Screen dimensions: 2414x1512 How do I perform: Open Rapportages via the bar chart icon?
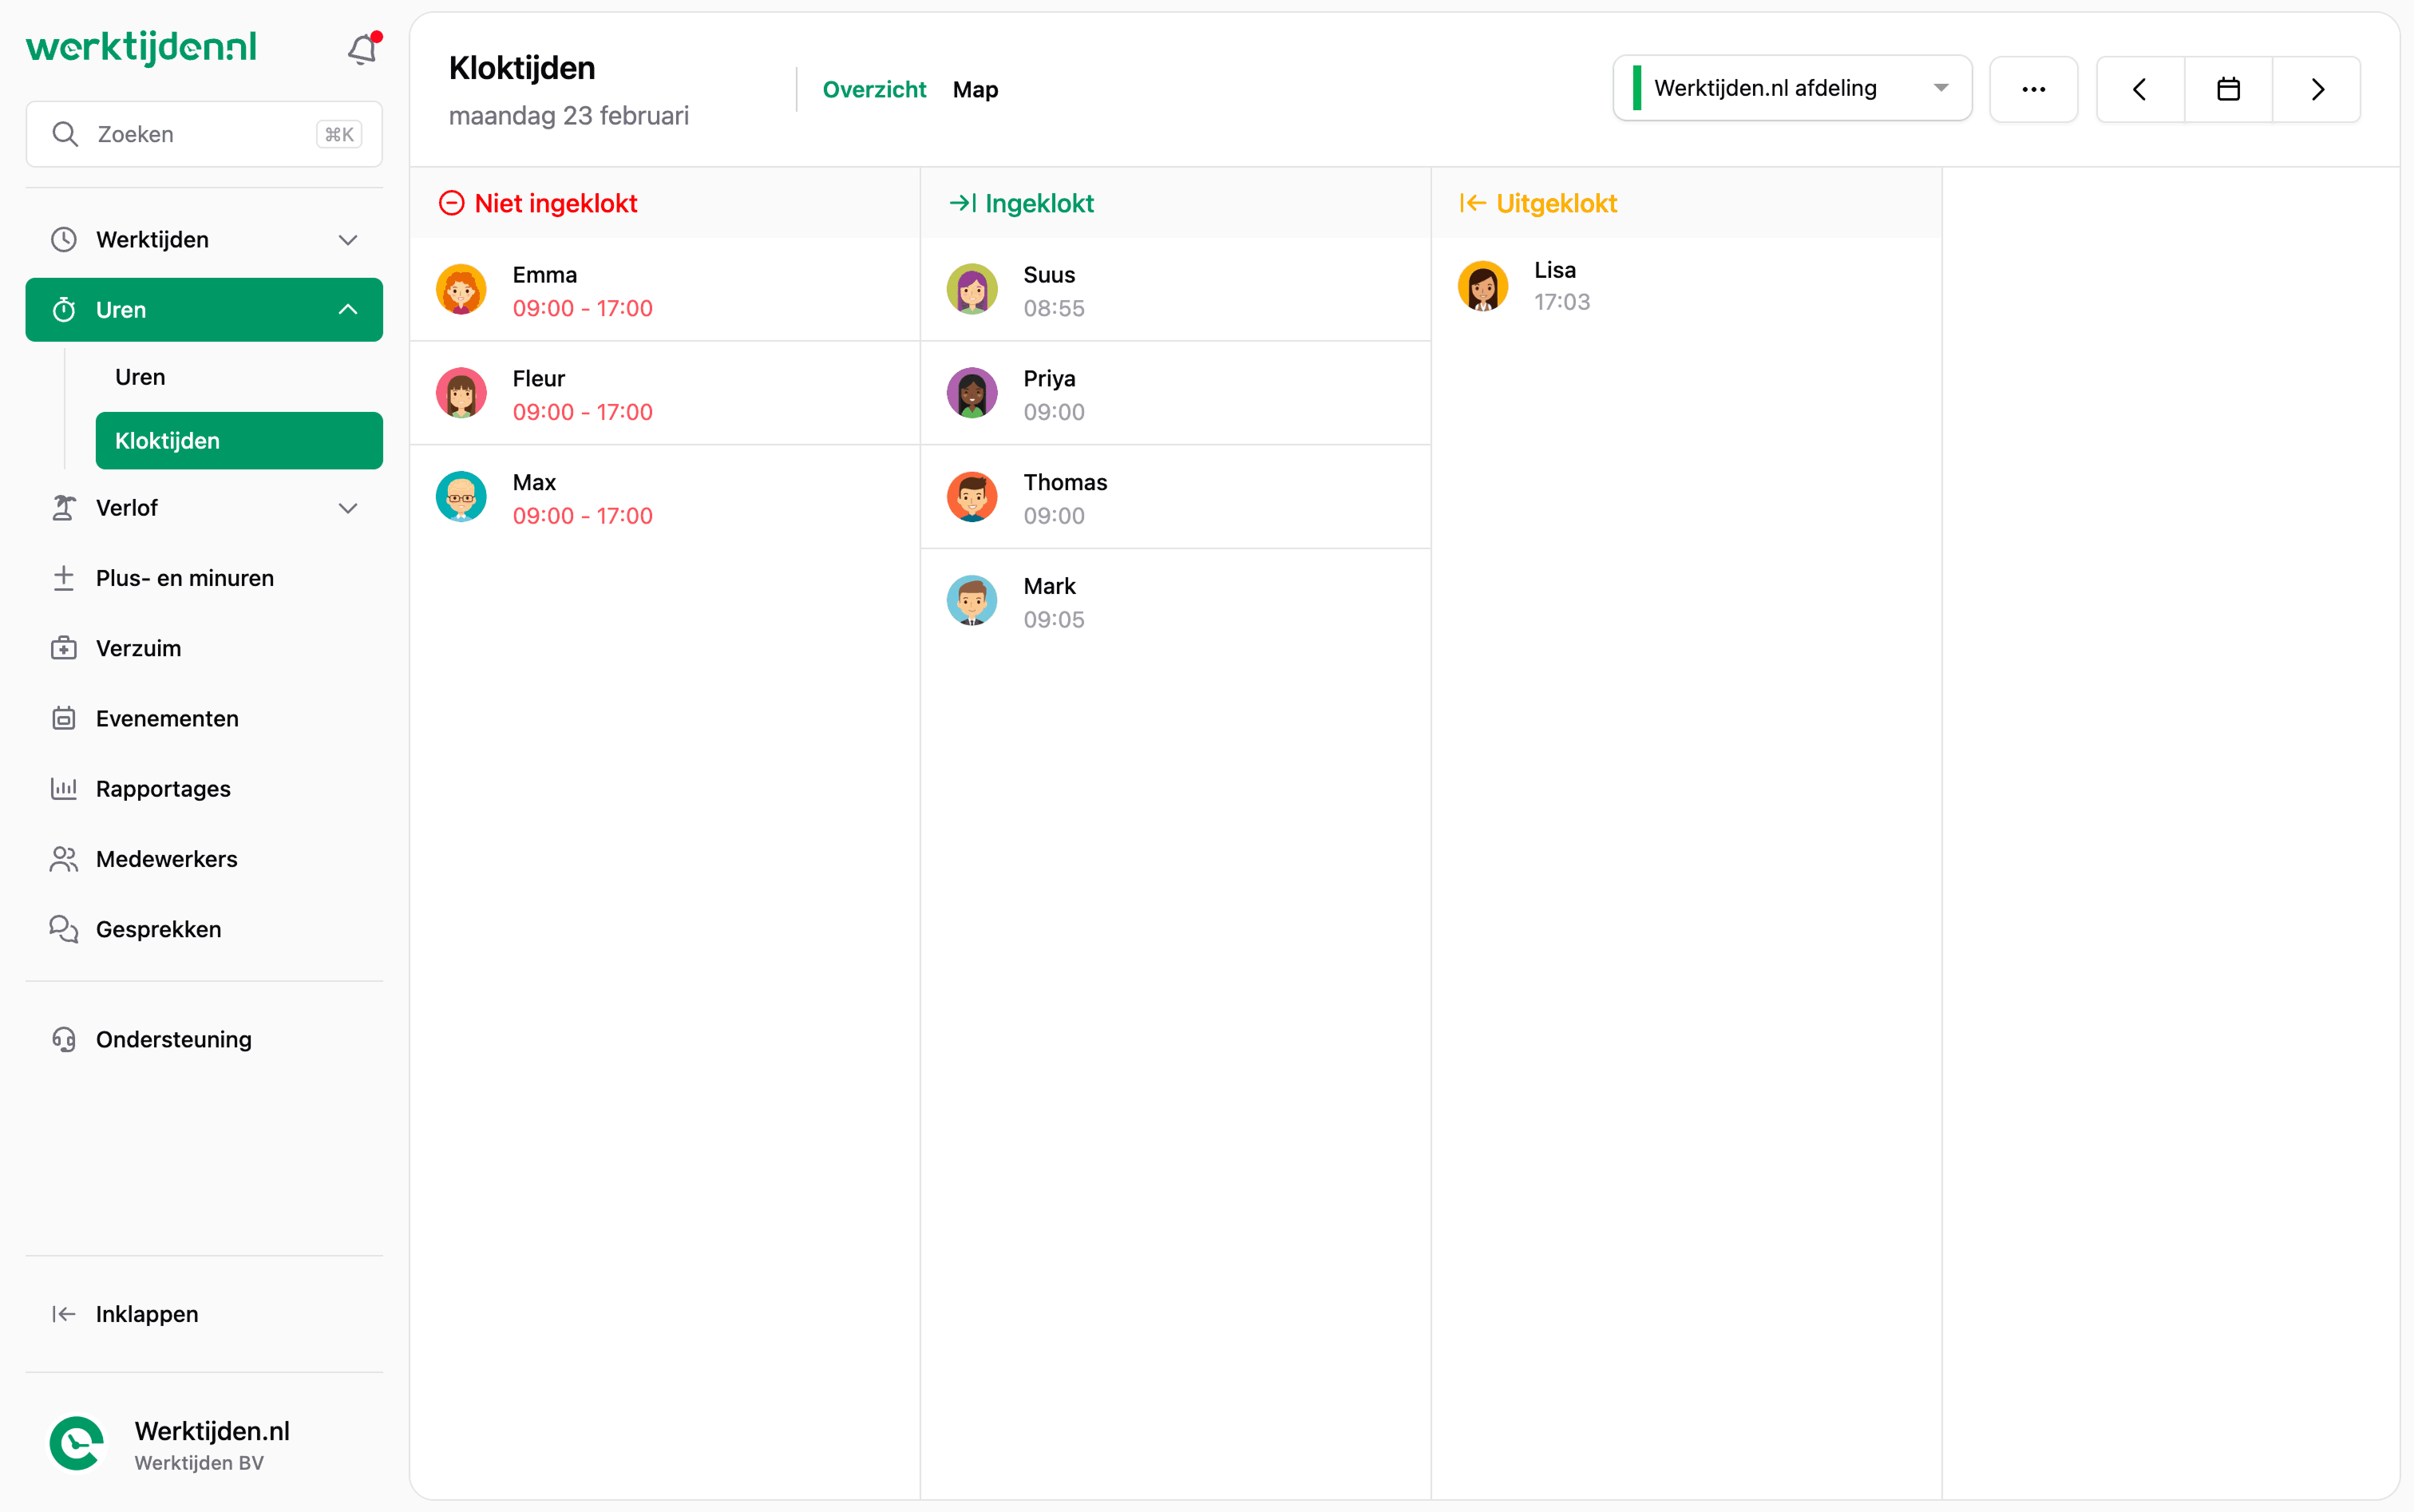(63, 788)
